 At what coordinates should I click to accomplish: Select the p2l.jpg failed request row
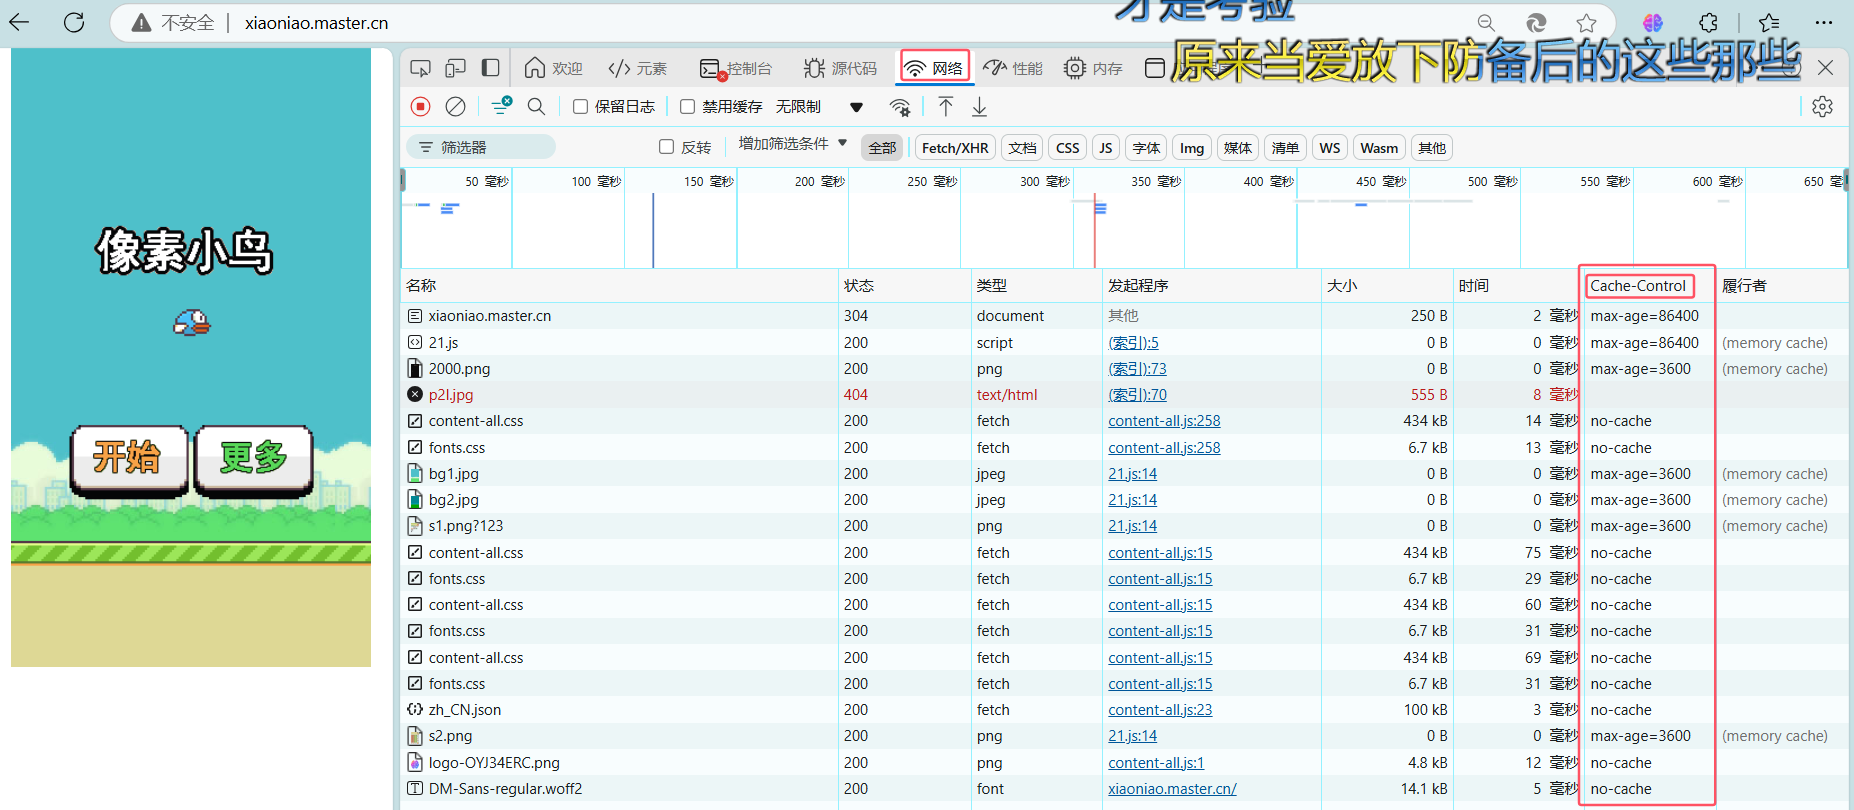coord(1125,394)
